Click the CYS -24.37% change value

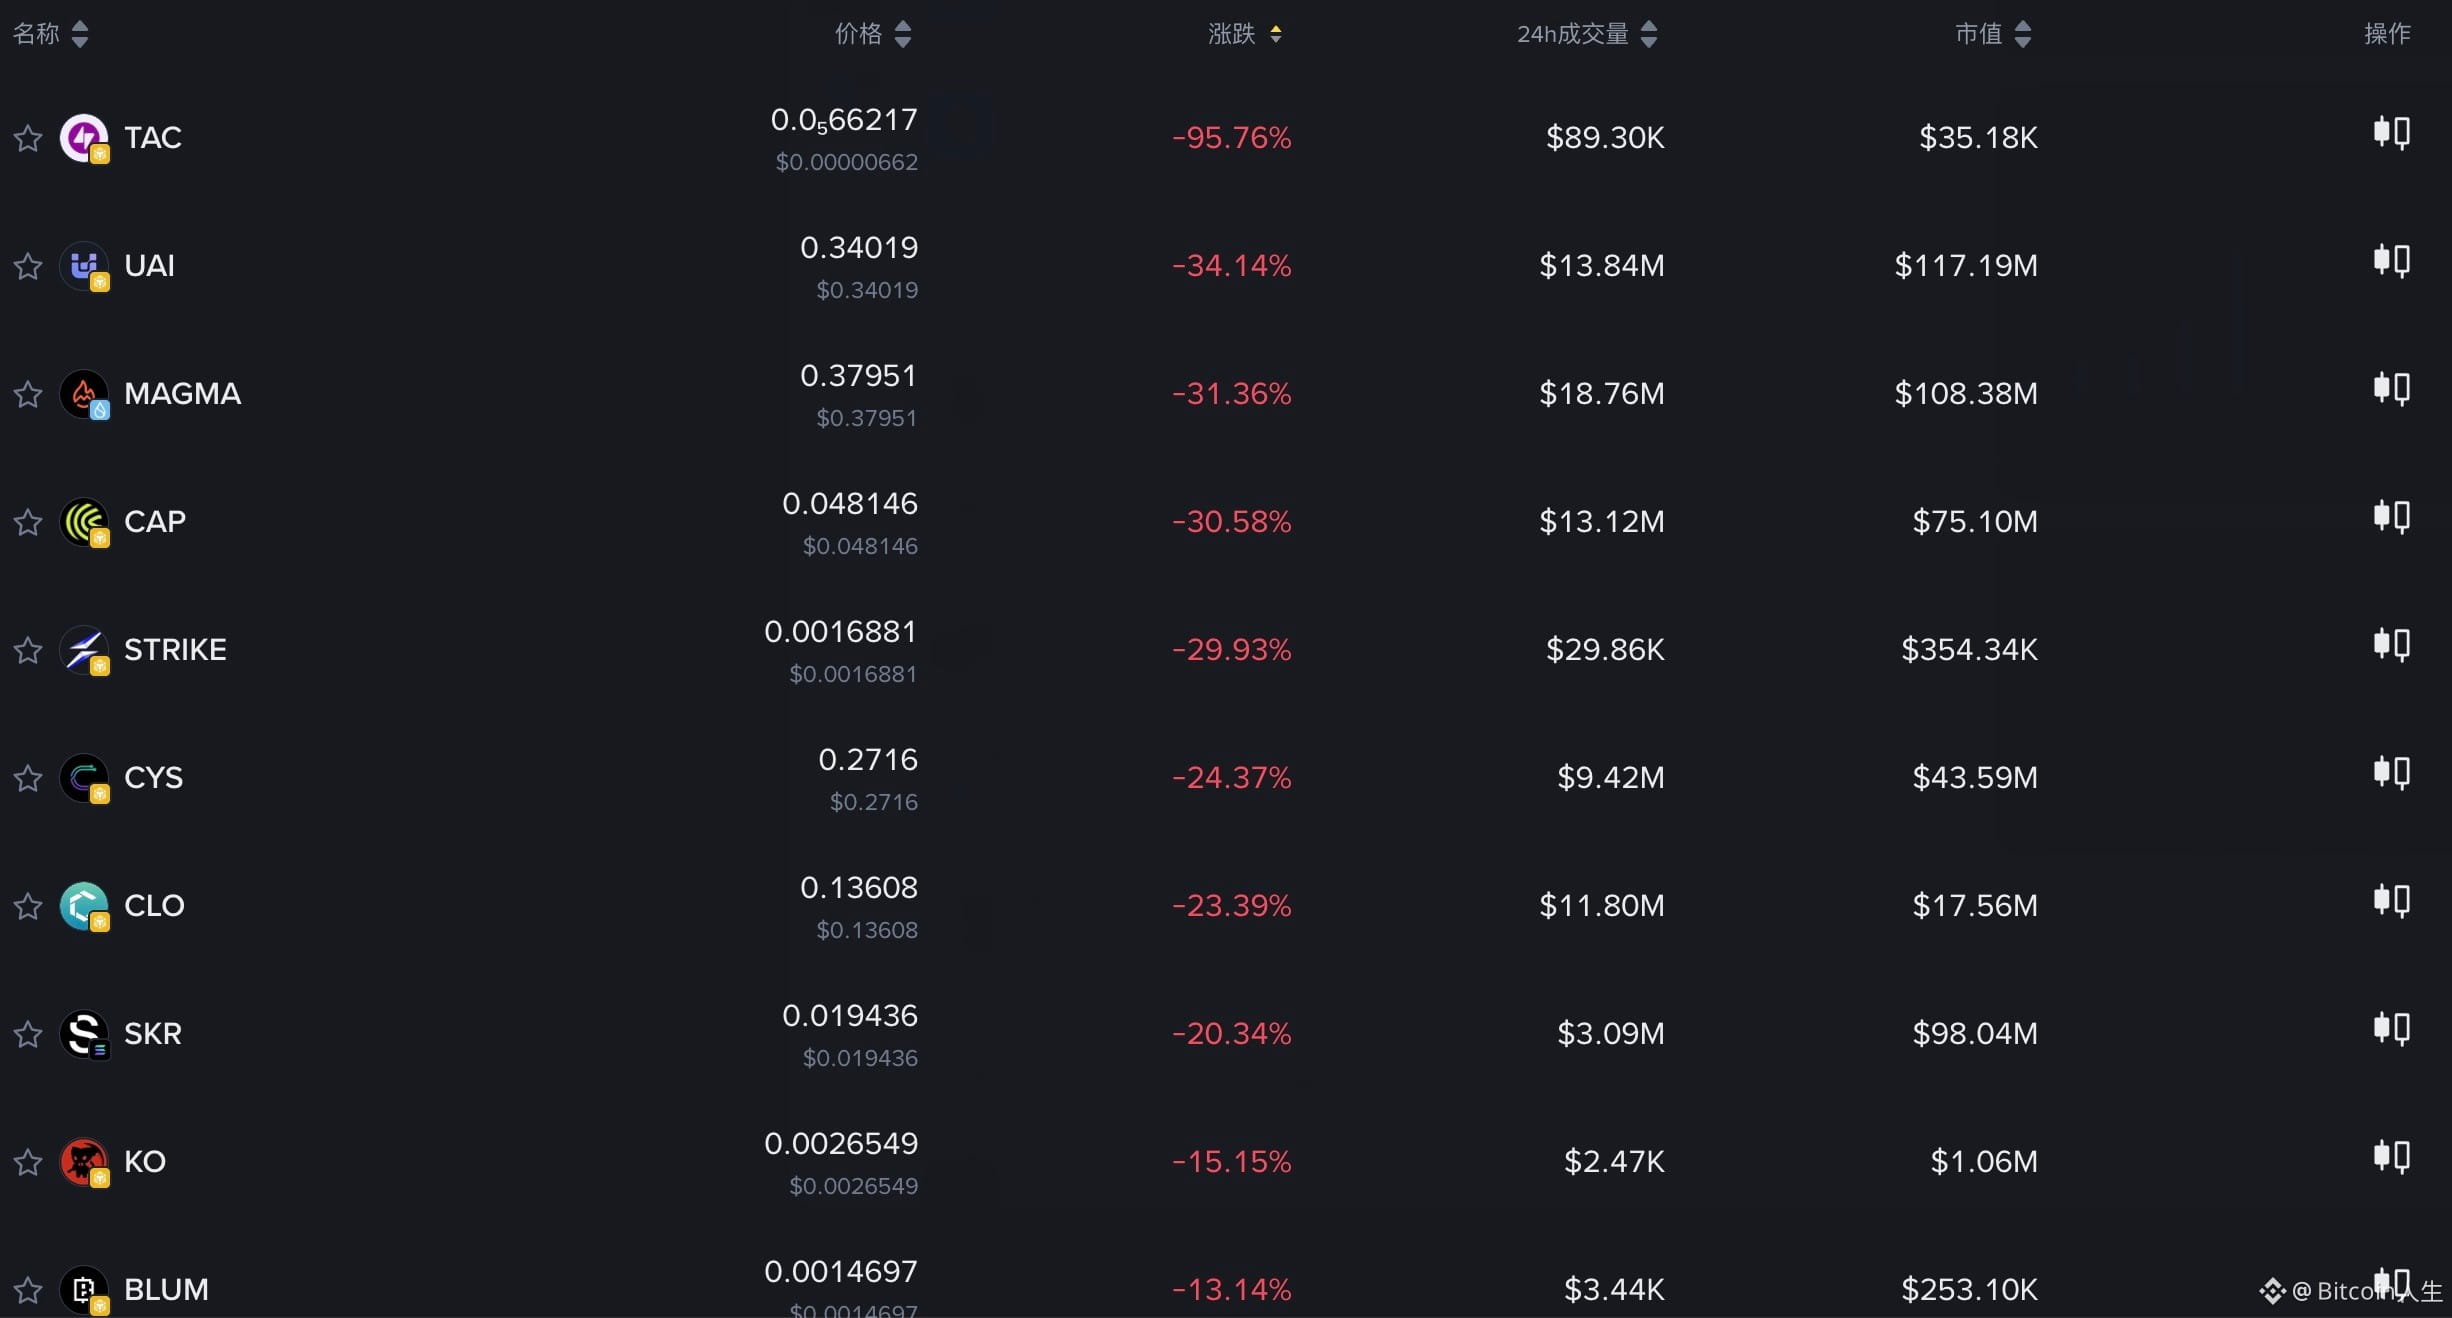point(1231,777)
